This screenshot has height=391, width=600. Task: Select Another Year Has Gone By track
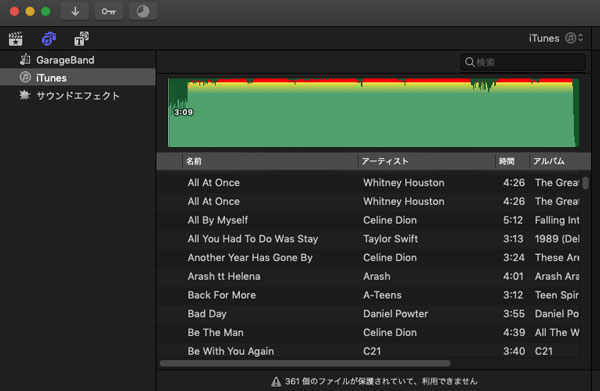369,257
